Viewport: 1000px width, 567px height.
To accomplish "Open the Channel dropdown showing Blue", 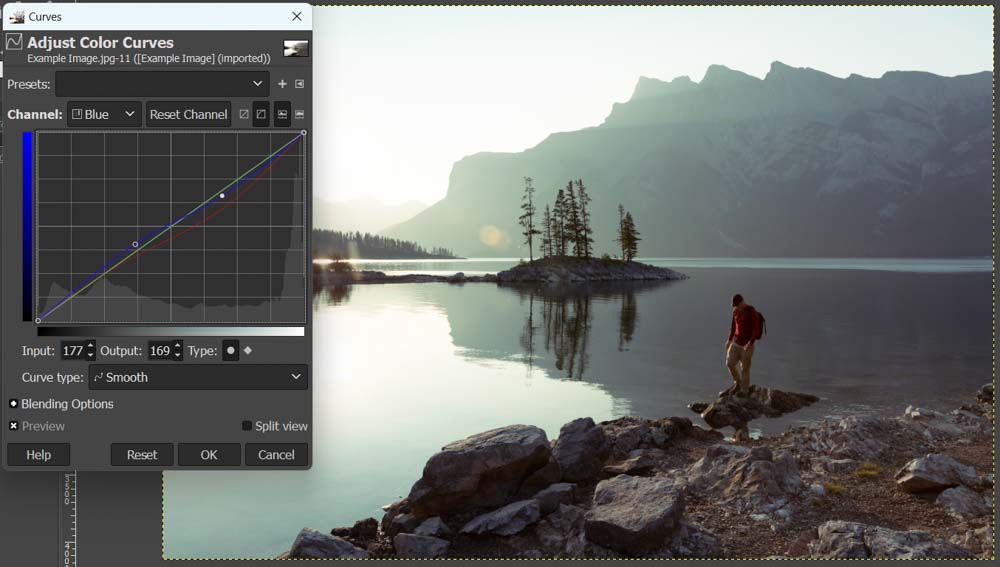I will point(104,114).
